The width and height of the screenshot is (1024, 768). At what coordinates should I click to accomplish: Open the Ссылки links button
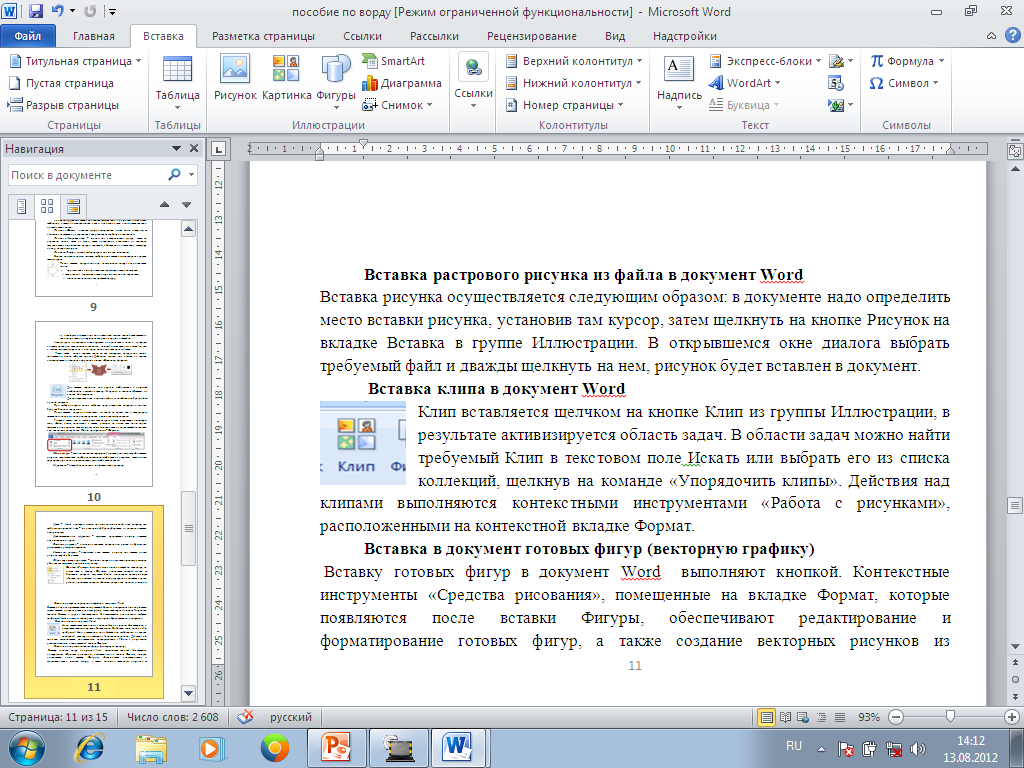tap(473, 80)
